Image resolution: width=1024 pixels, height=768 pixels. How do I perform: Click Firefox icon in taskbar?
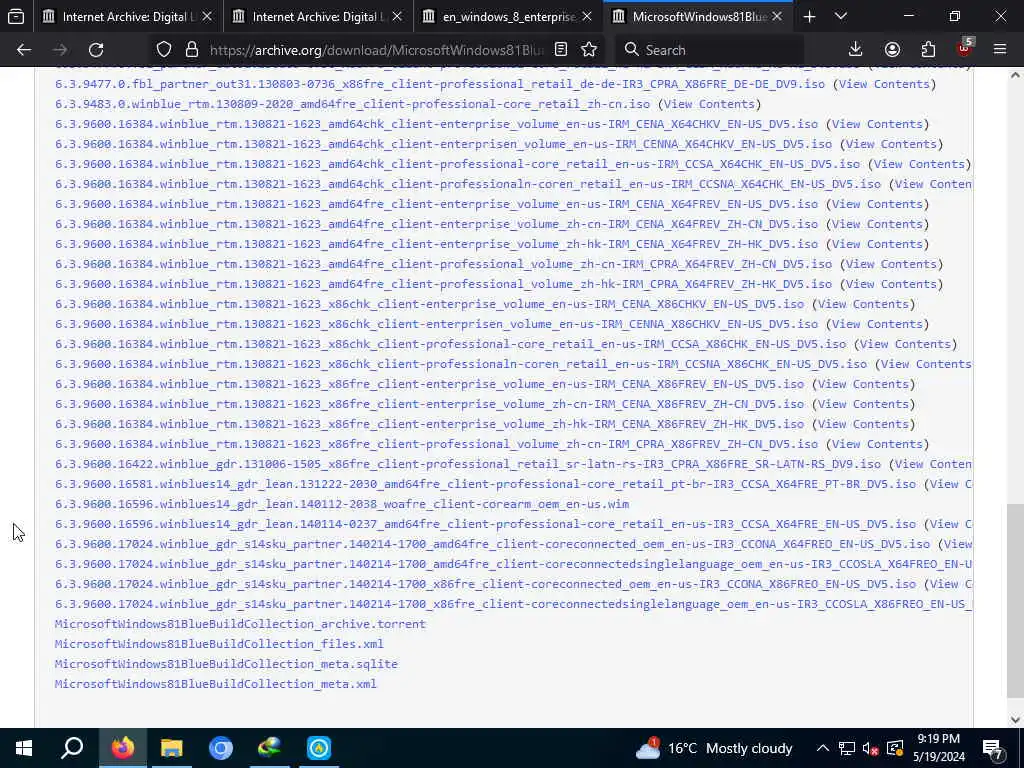coord(122,748)
